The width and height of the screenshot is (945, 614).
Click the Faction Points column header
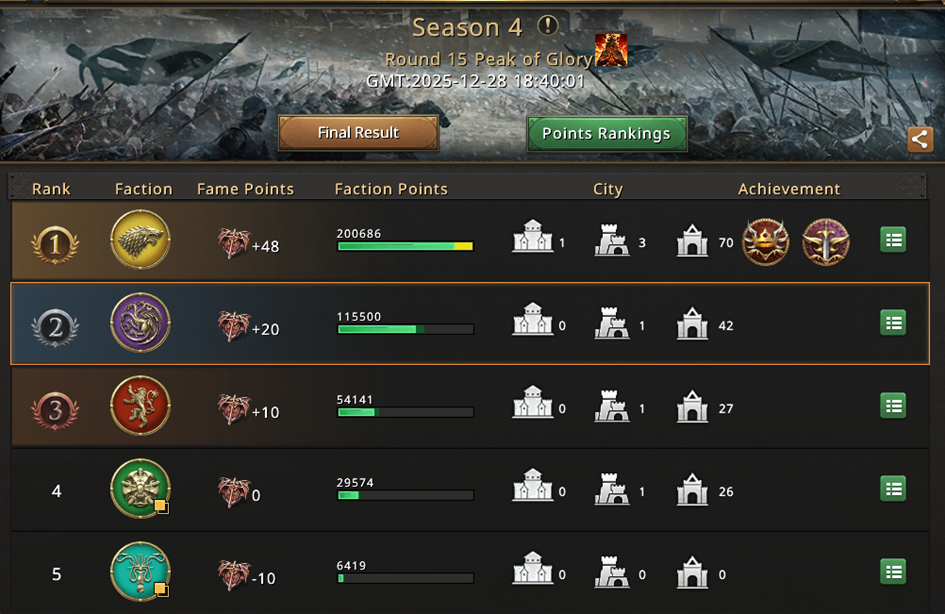pyautogui.click(x=391, y=189)
